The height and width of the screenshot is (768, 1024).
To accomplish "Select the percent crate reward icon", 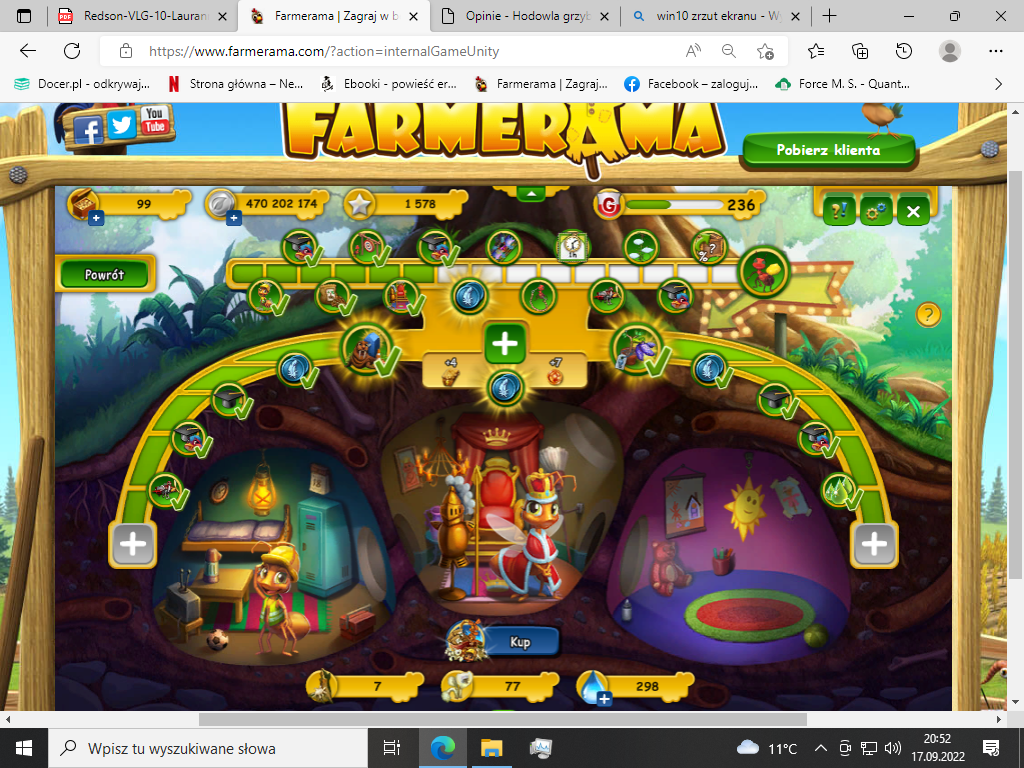I will point(709,247).
